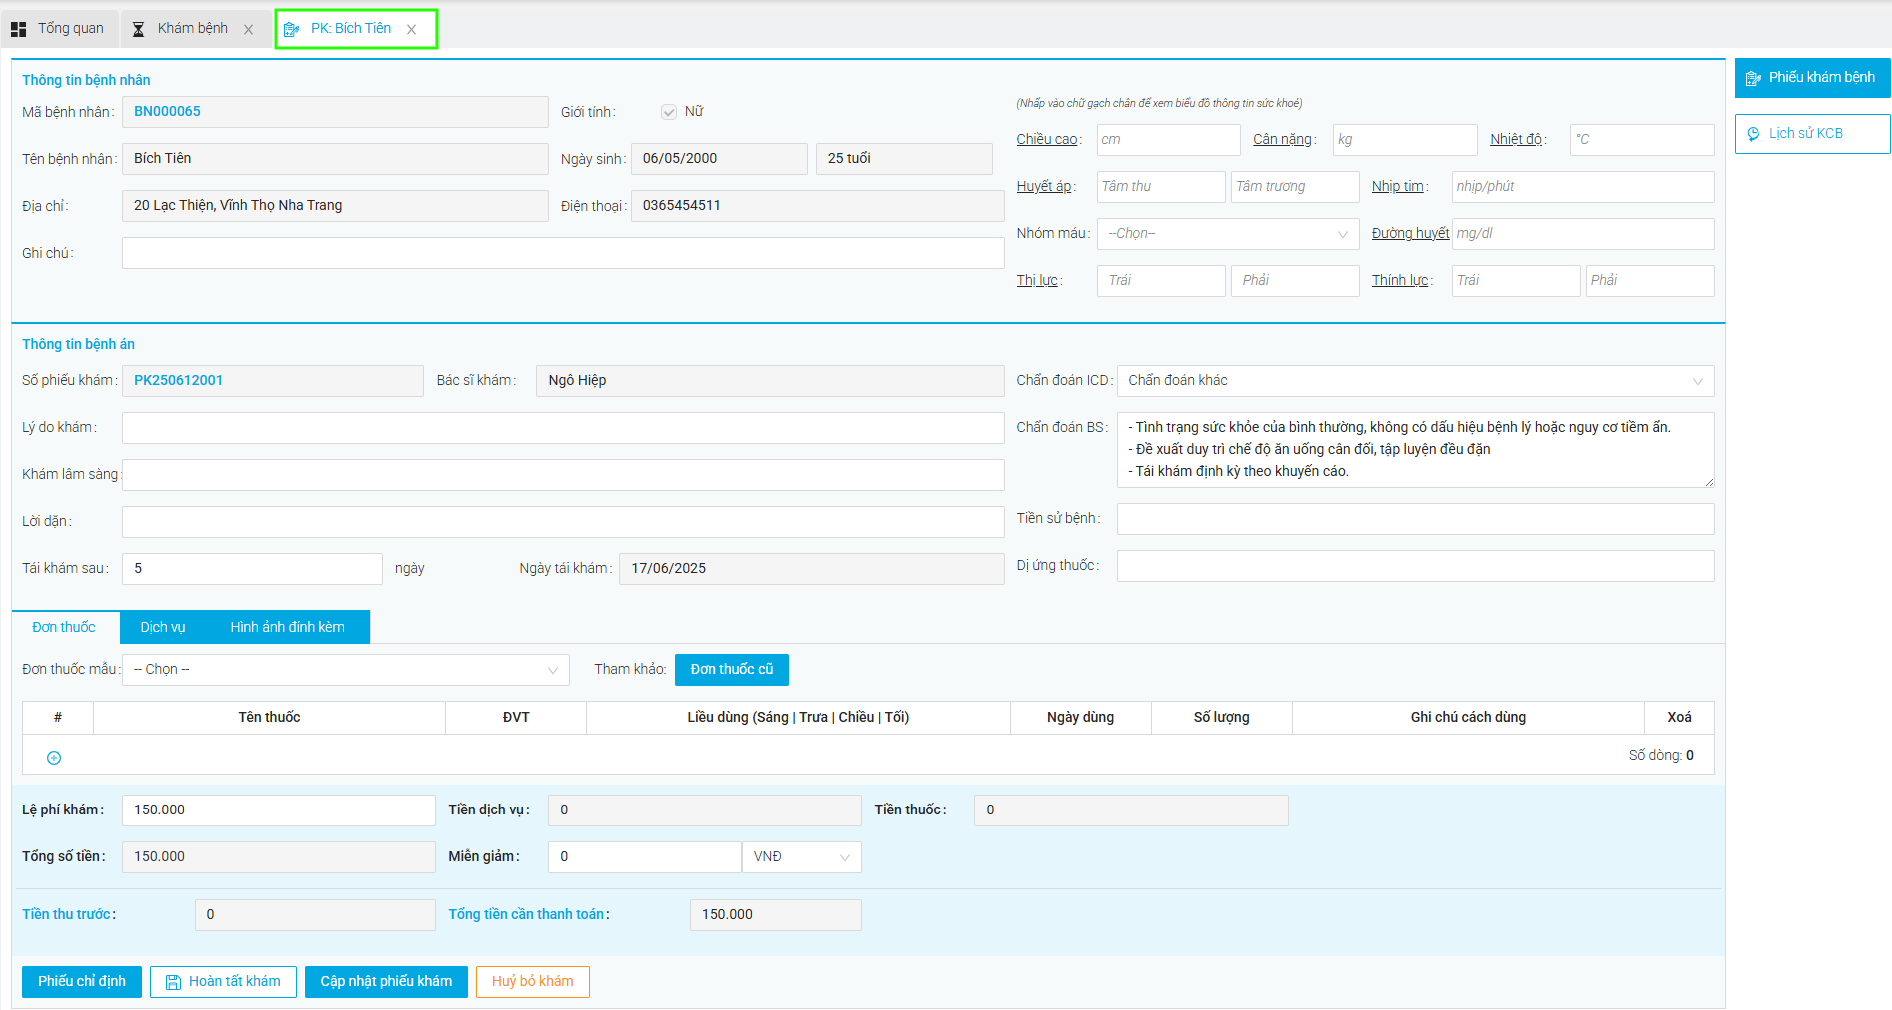Click the Tổng tiền cần thanh toán 150.000 value
1892x1010 pixels.
click(775, 915)
